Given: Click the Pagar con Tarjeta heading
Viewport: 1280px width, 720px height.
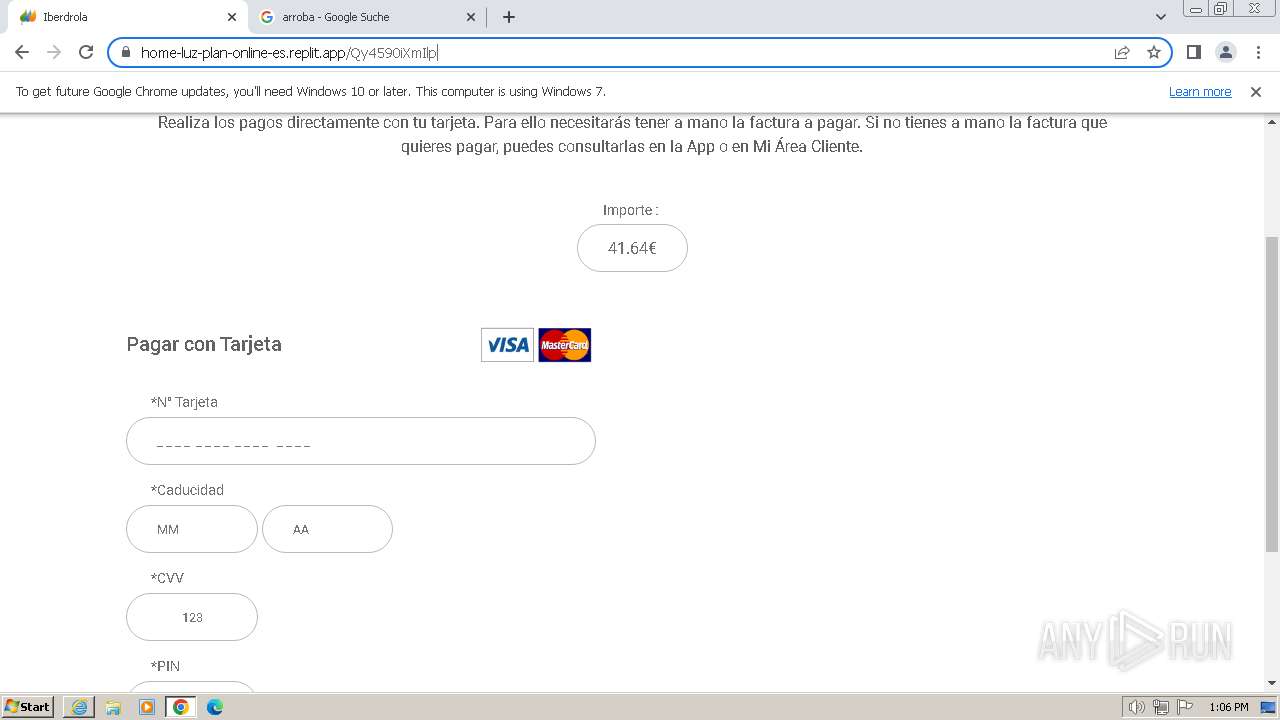Looking at the screenshot, I should (x=204, y=344).
